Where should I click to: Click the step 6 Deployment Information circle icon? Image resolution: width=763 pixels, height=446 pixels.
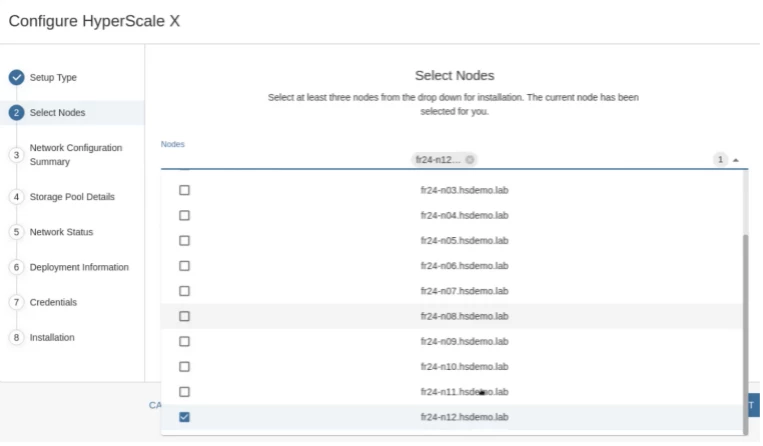pos(16,267)
